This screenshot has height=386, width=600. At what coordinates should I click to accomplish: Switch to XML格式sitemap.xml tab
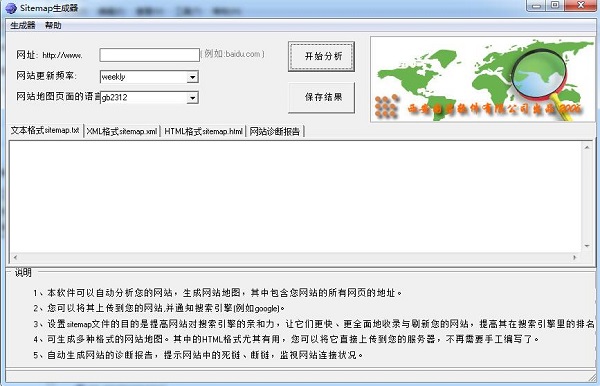[122, 131]
